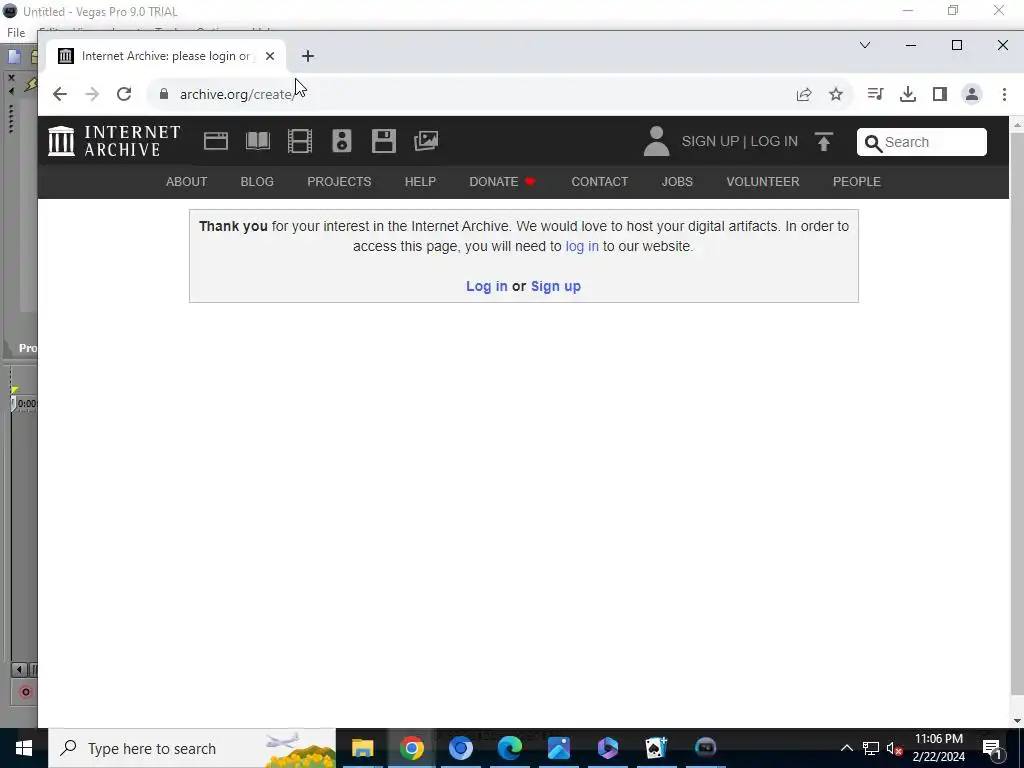The width and height of the screenshot is (1024, 768).
Task: Click Chrome forward arrow
Action: pos(92,94)
